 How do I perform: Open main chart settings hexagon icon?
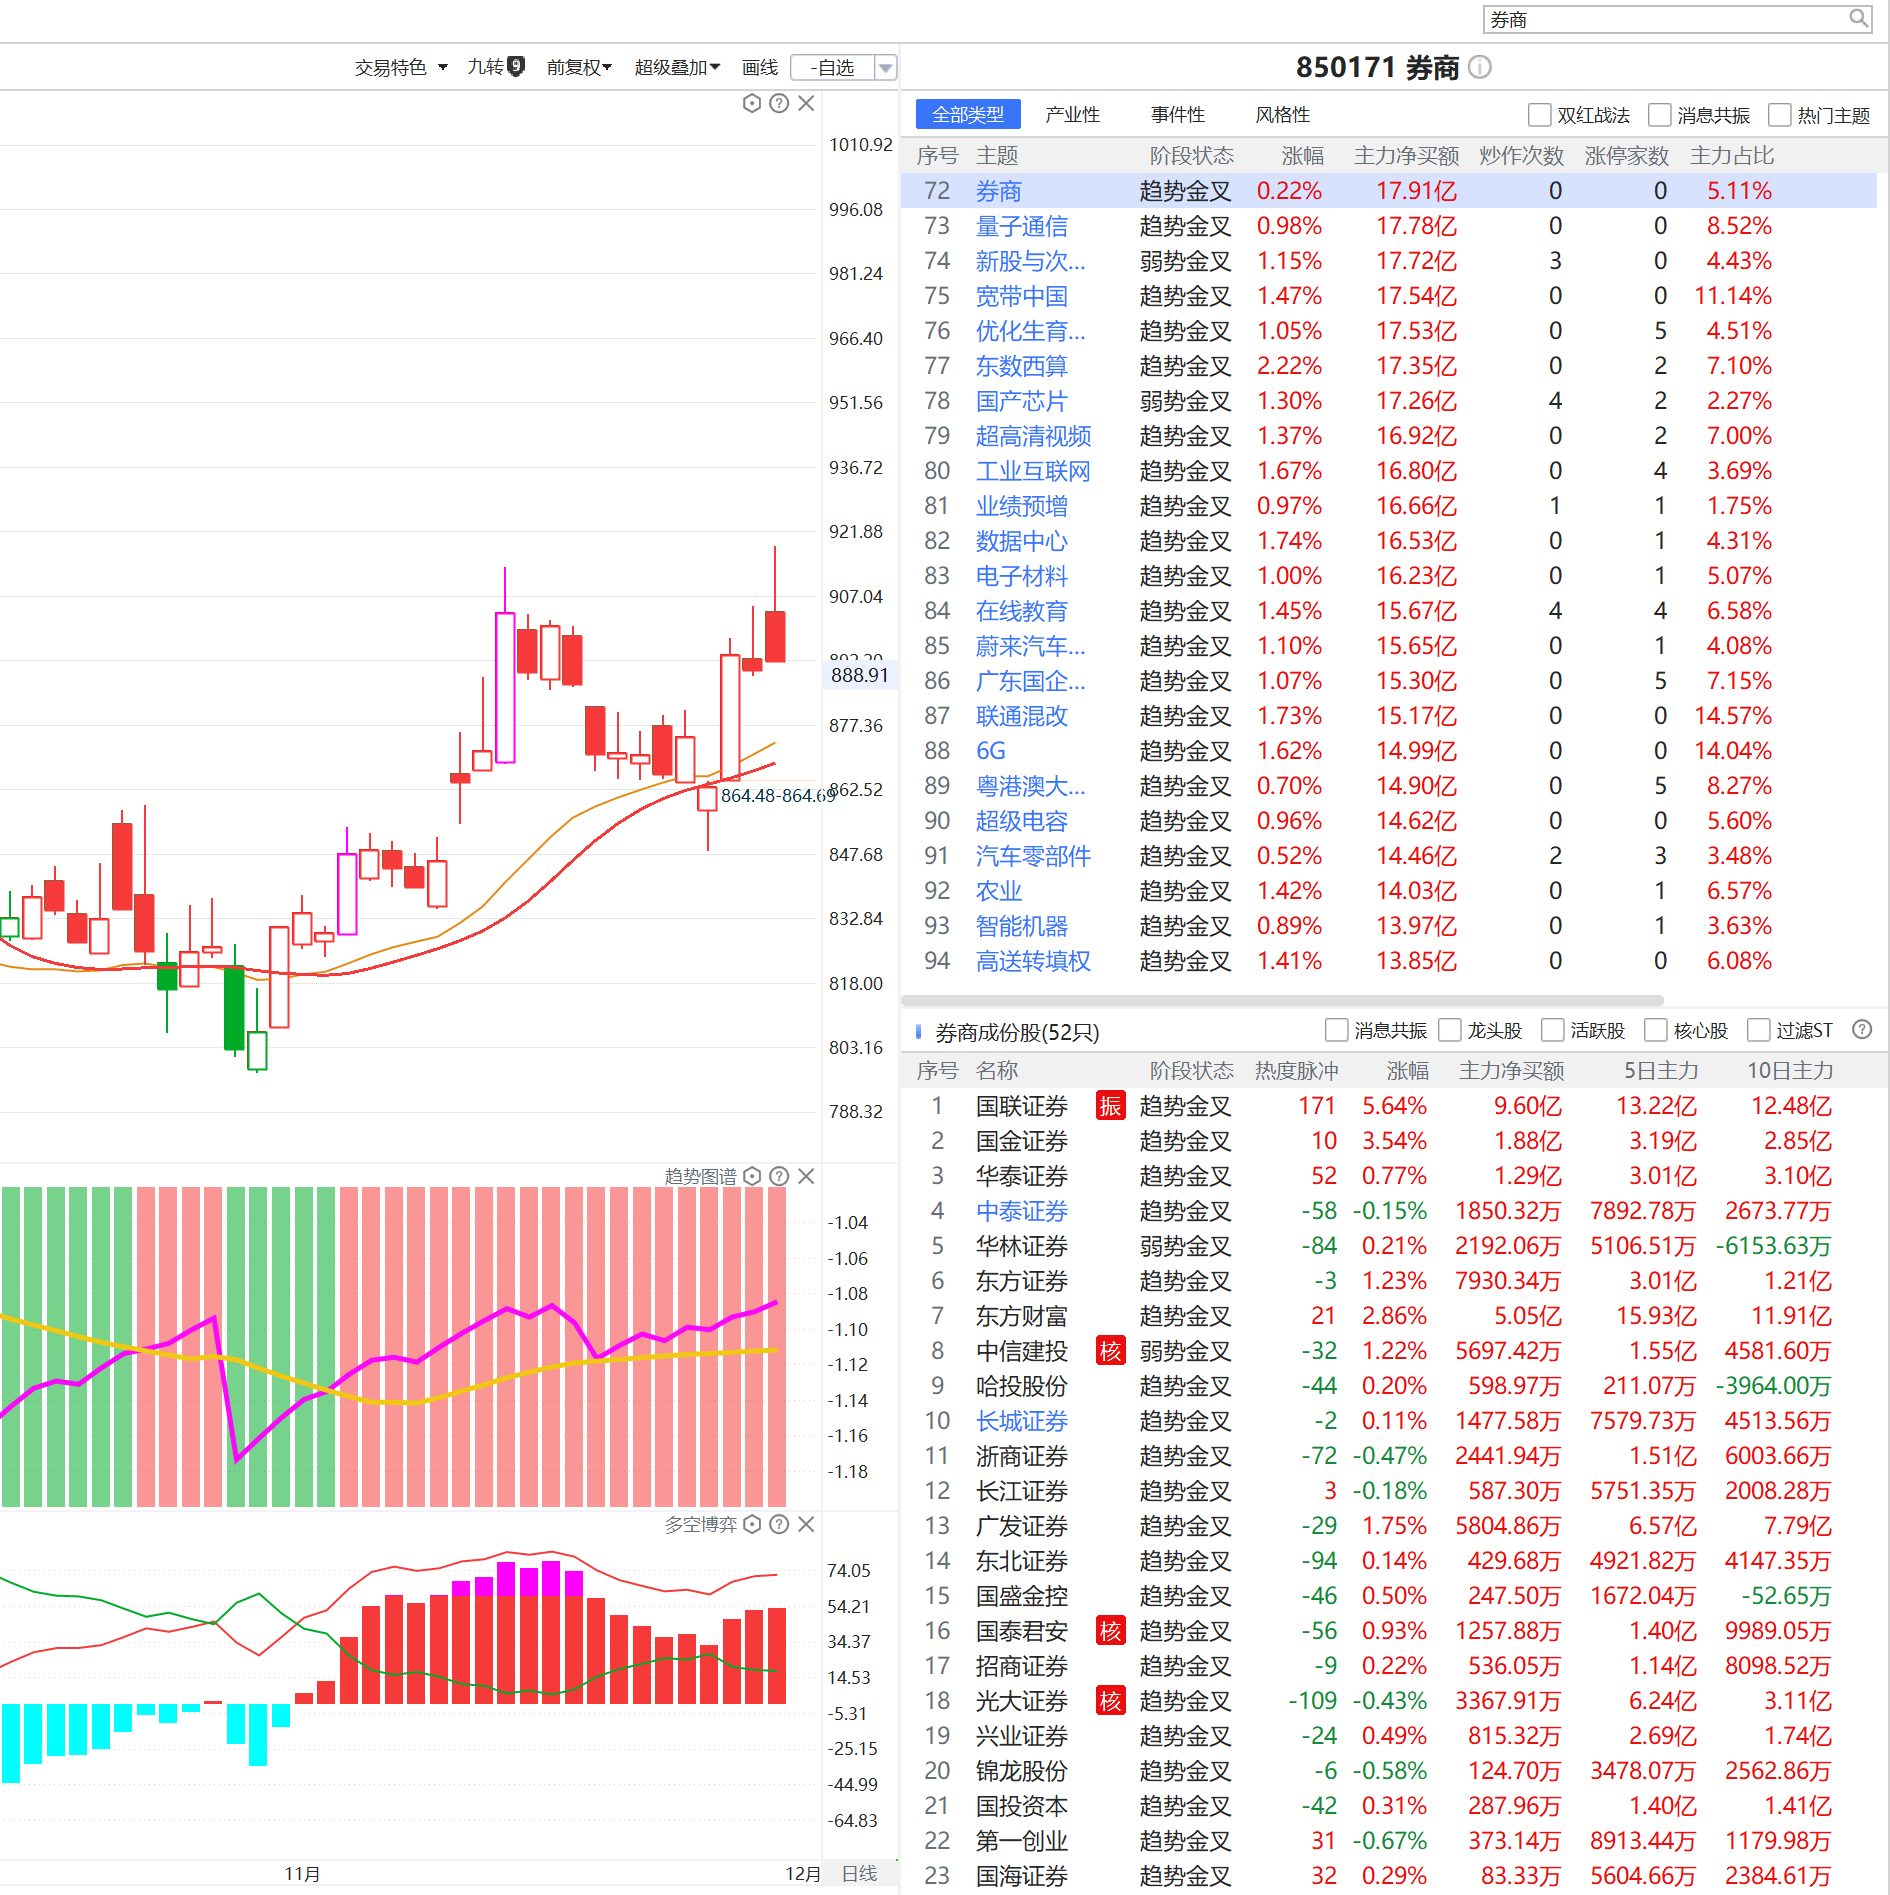pos(752,103)
